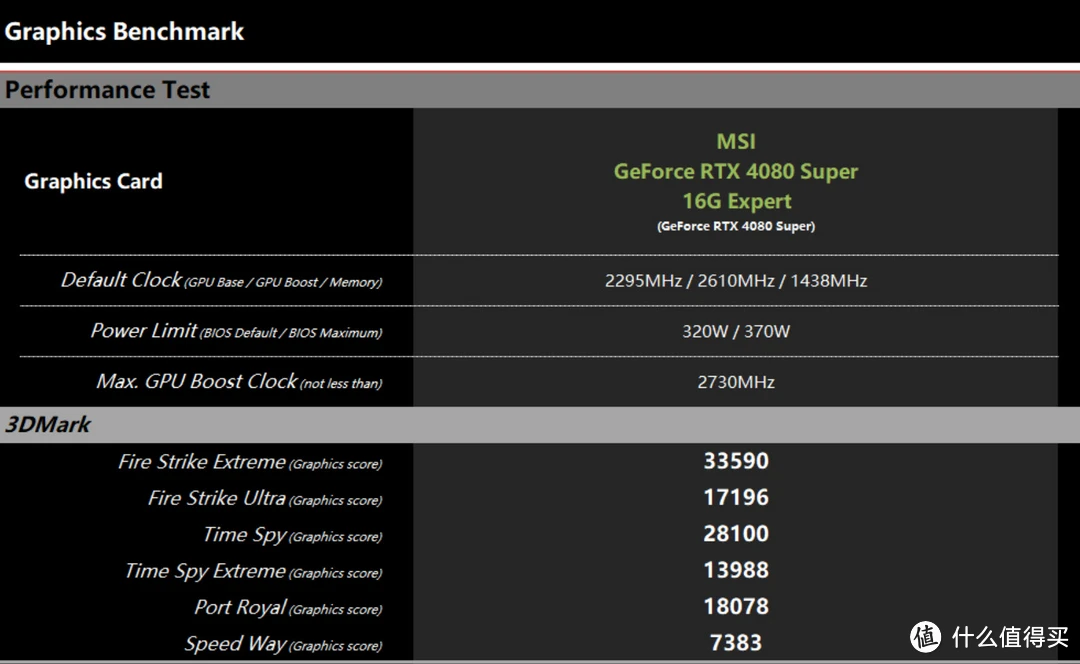Select the 2295MHz / 2610MHz / 1438MHz value
Screen dimensions: 1080x664
[x=736, y=281]
